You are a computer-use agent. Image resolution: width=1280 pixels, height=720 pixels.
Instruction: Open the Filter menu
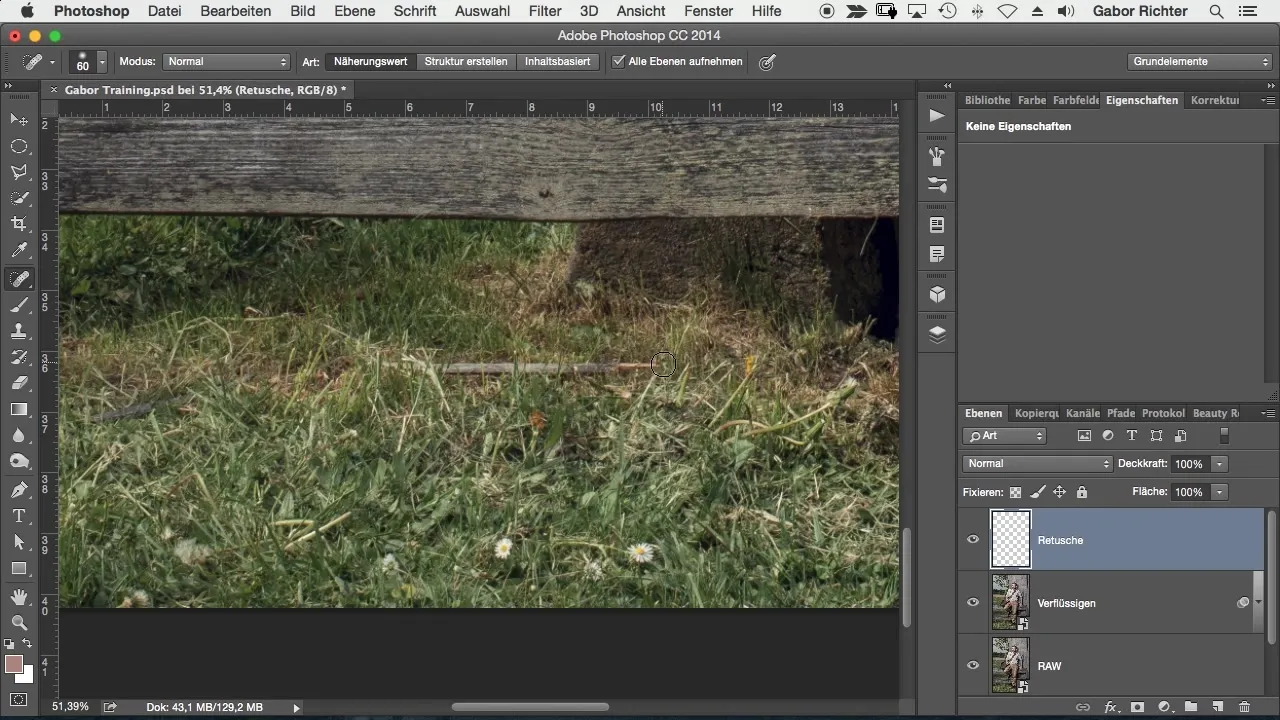545,11
